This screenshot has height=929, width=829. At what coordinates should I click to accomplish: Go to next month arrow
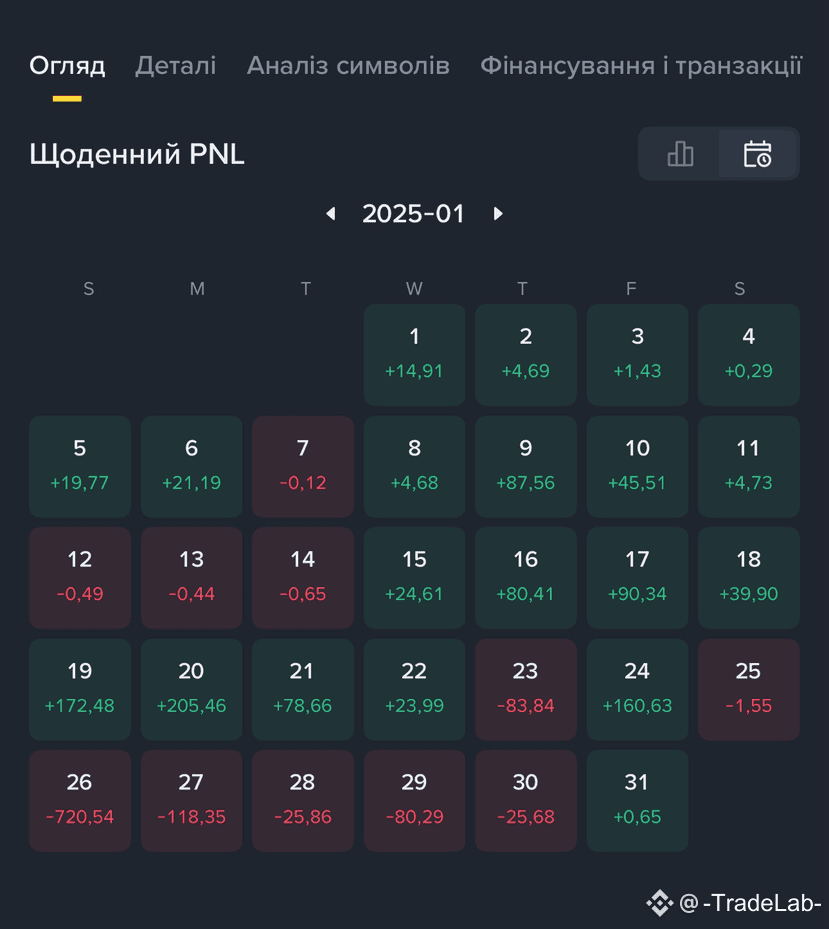(x=498, y=213)
